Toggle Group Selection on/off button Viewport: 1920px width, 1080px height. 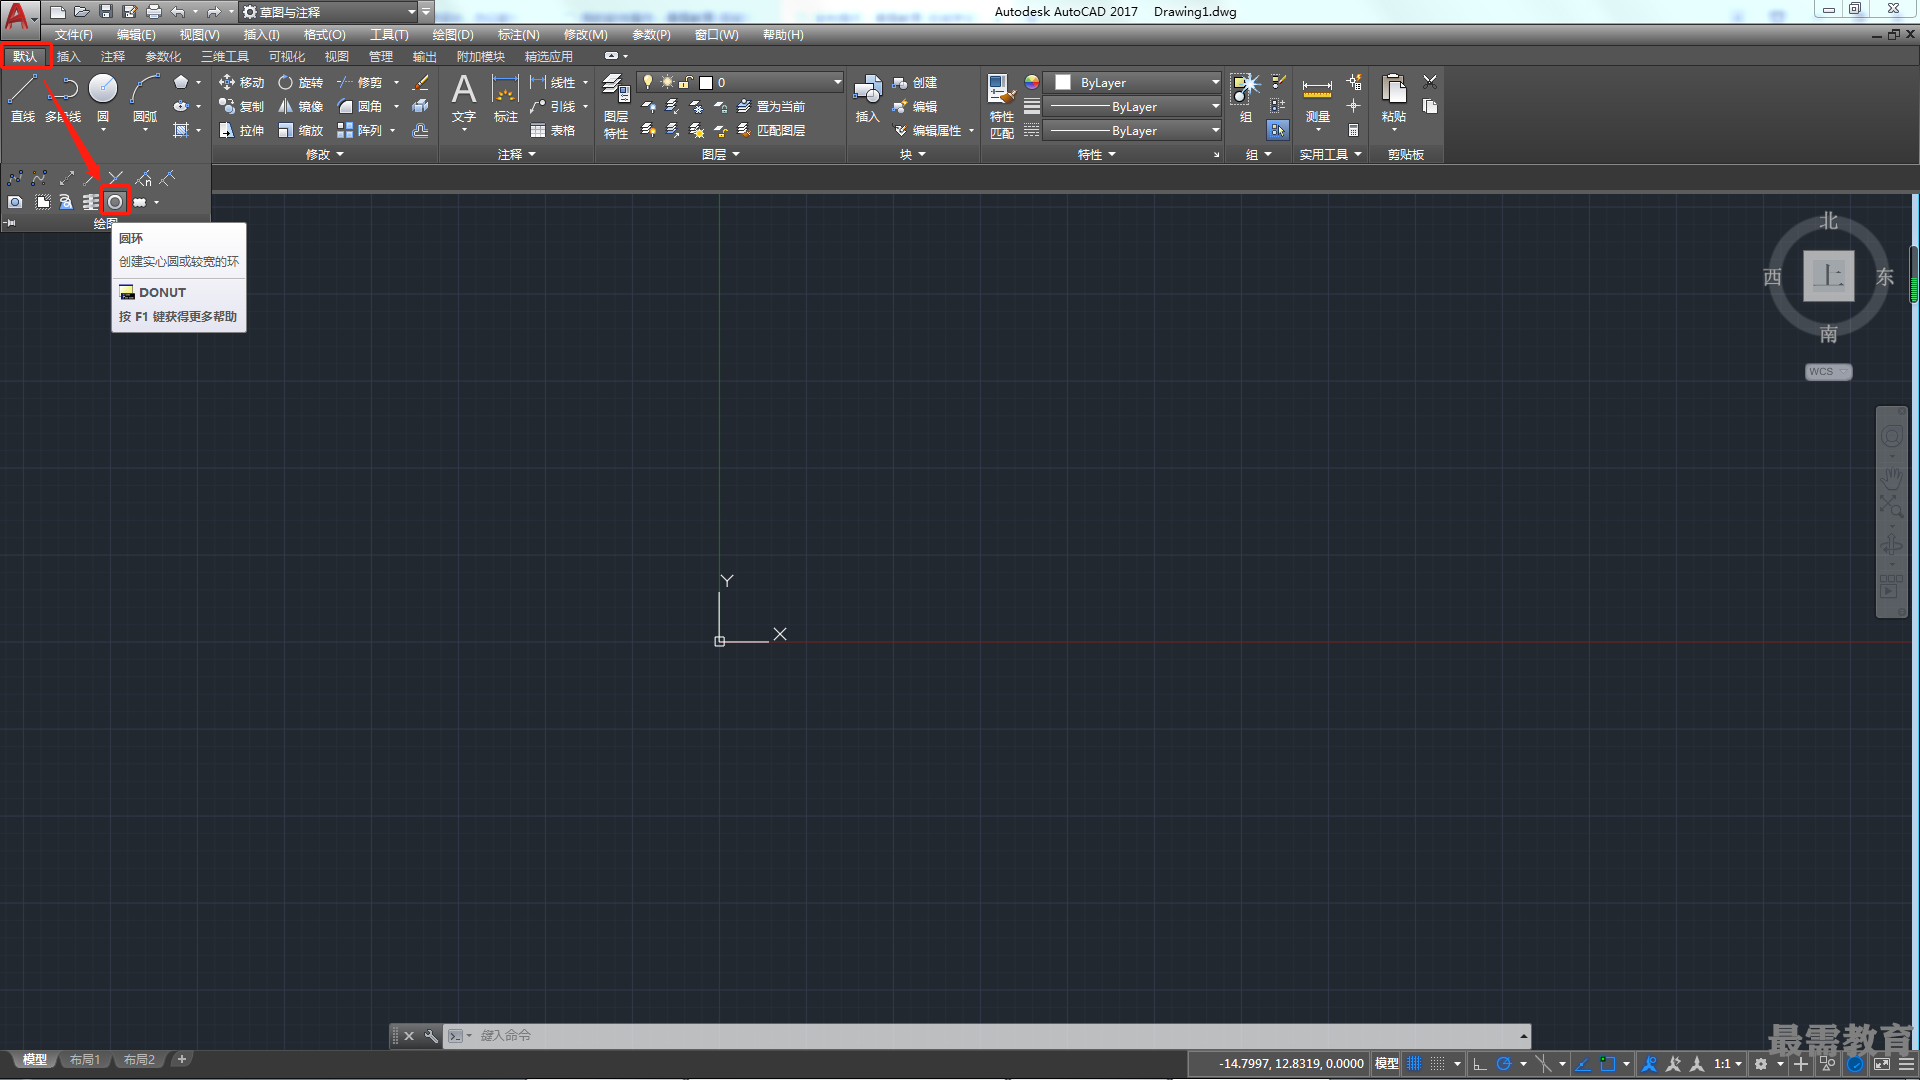(x=1278, y=130)
